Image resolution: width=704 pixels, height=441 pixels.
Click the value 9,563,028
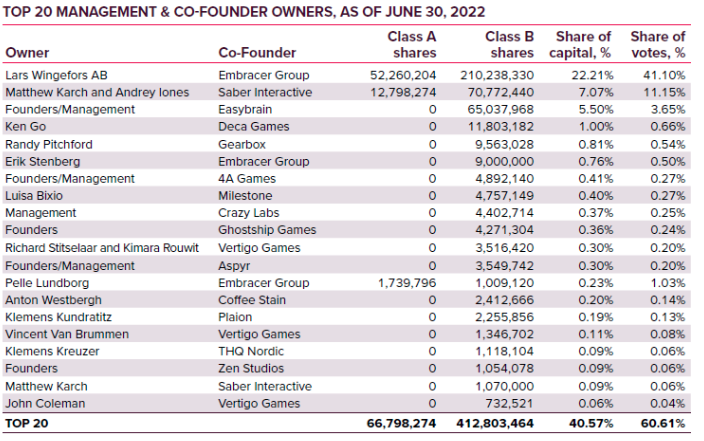coord(504,145)
